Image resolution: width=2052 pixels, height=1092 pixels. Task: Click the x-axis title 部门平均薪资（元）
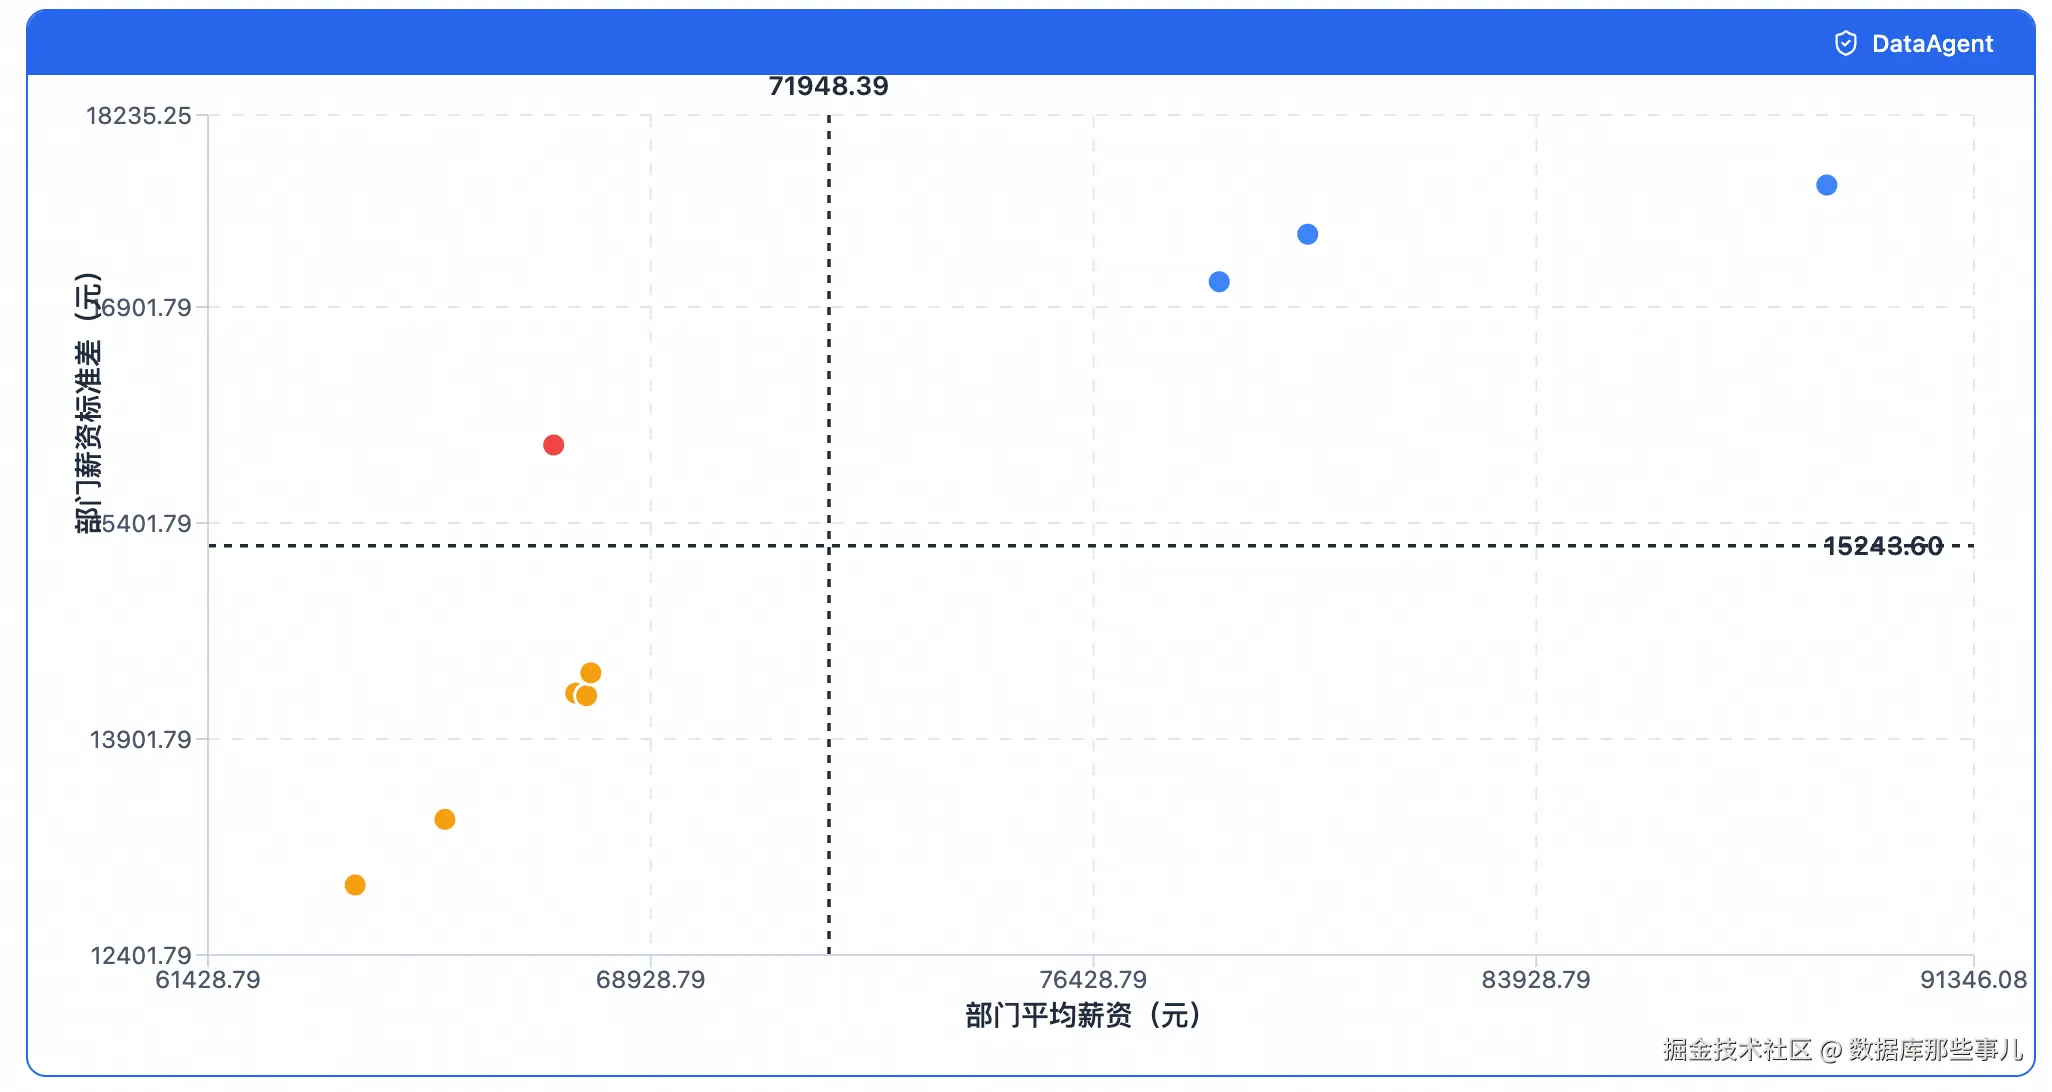point(1082,1016)
